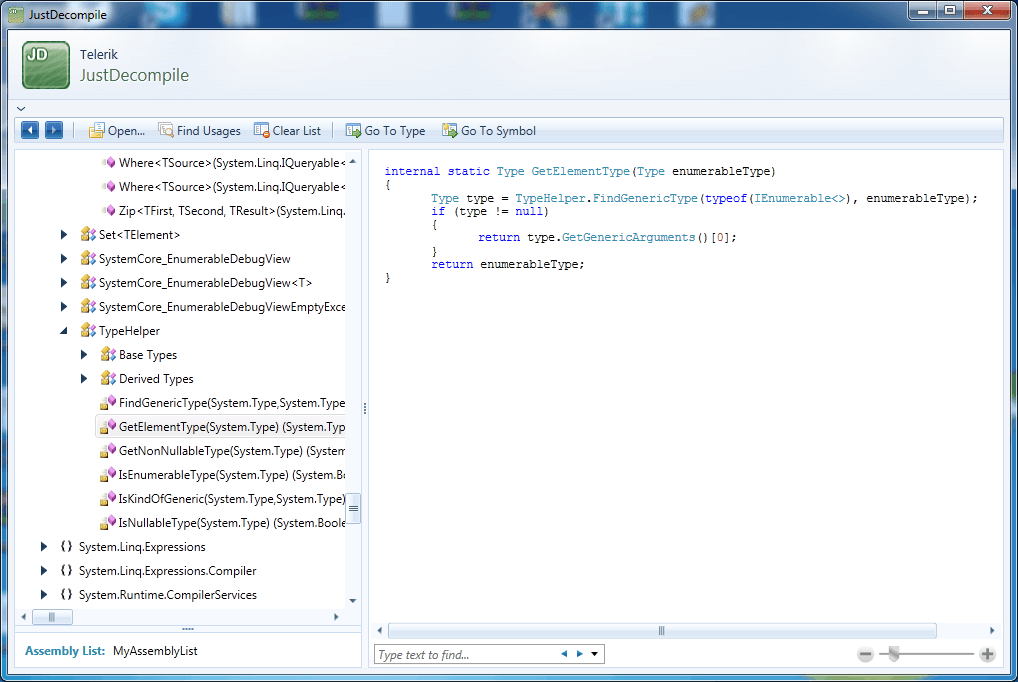1018x682 pixels.
Task: Open an assembly with the Open... button
Action: [117, 131]
